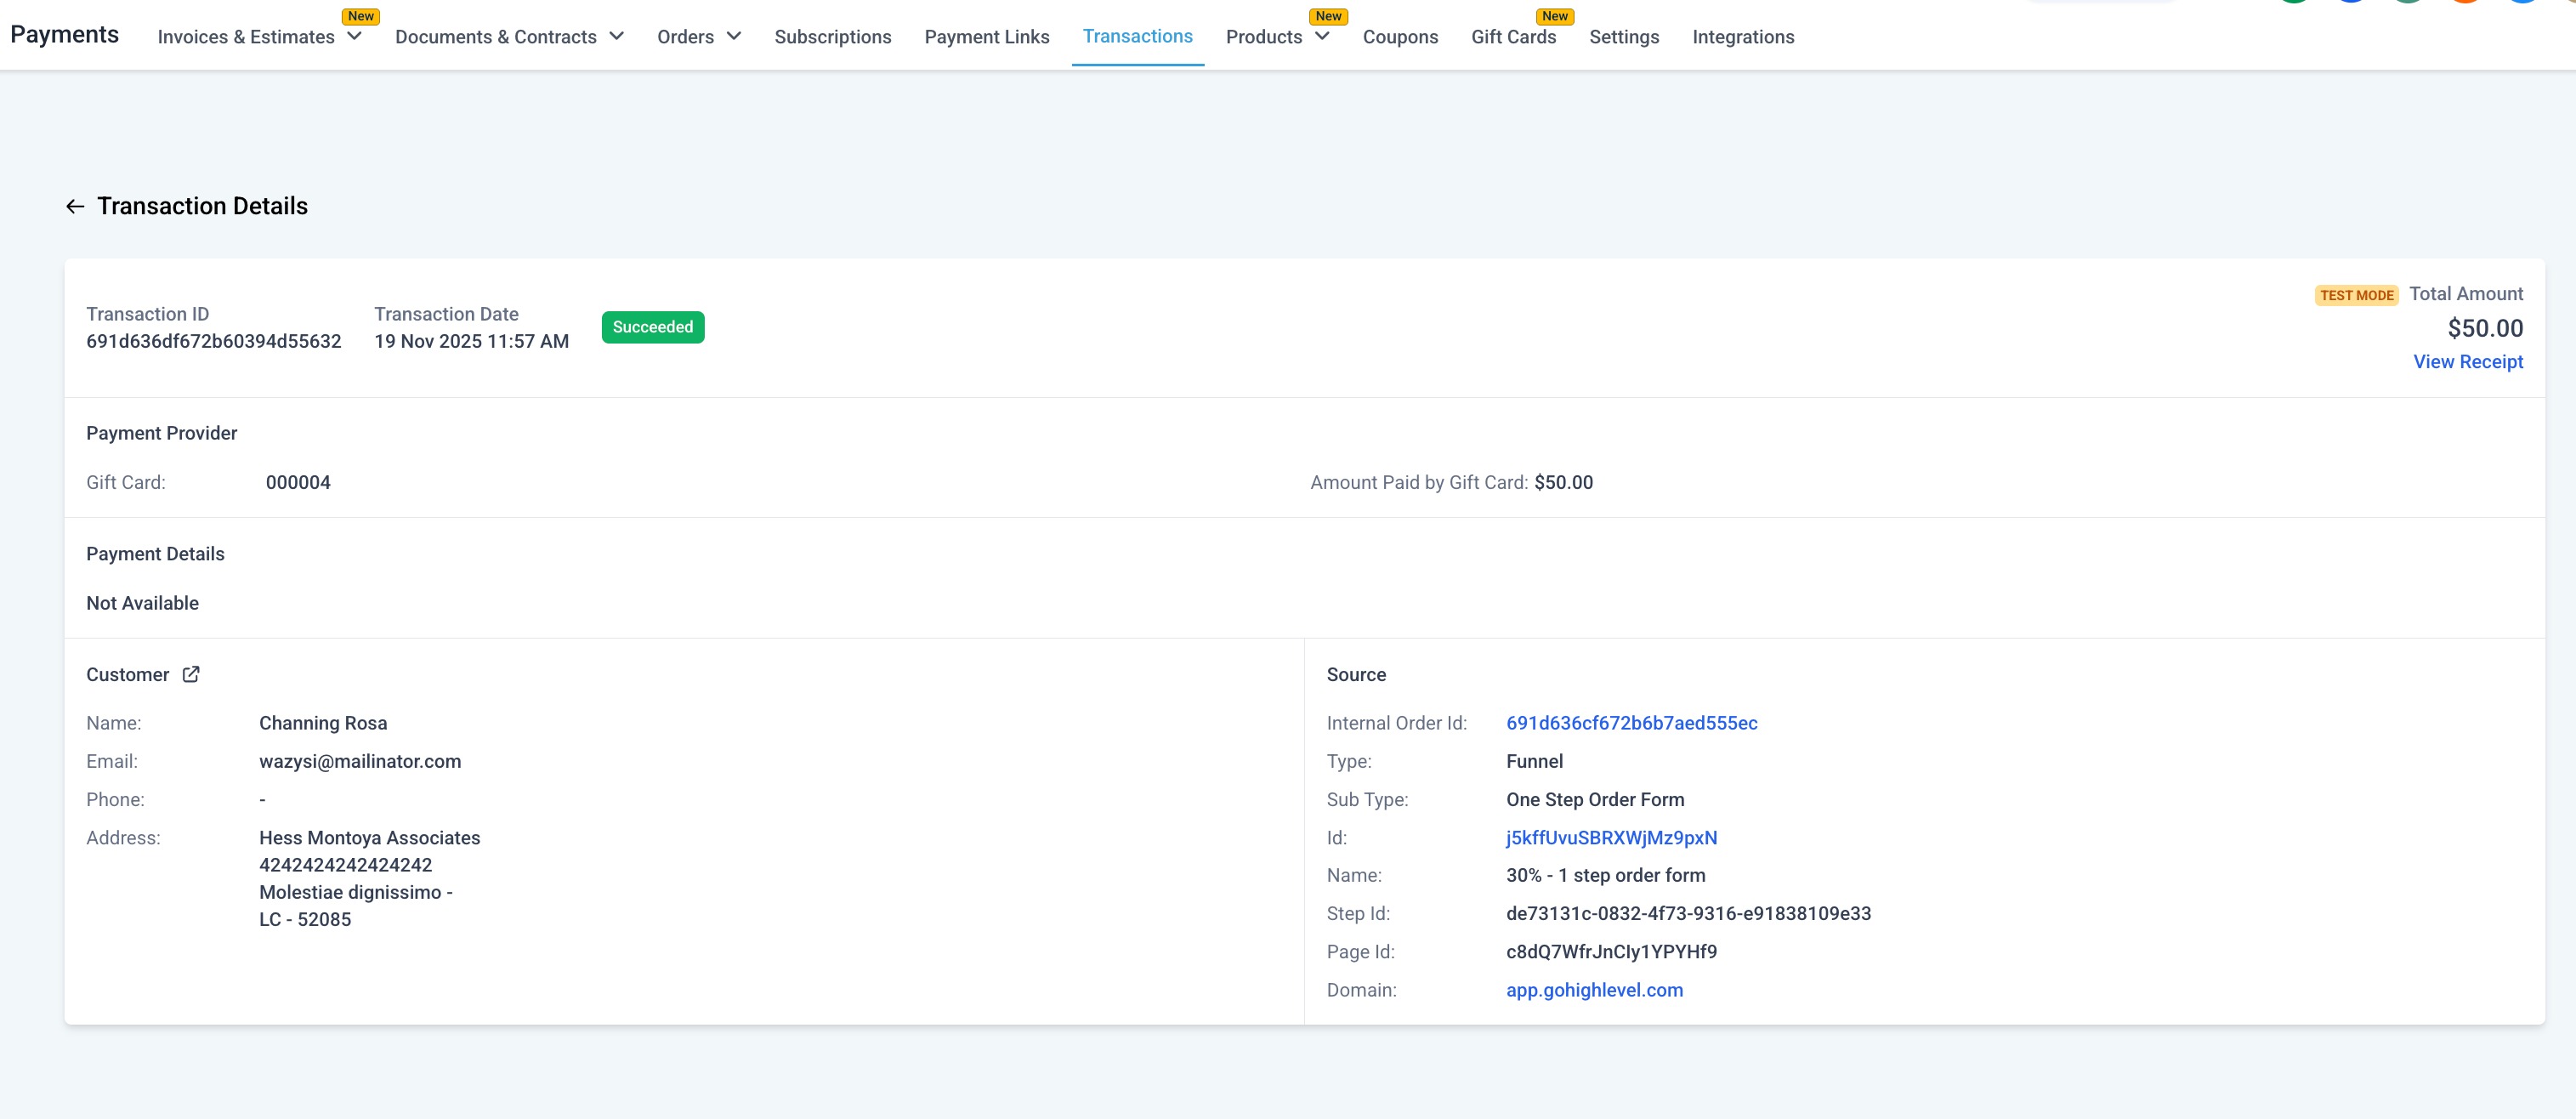Click the View Receipt link
This screenshot has height=1119, width=2576.
point(2467,362)
